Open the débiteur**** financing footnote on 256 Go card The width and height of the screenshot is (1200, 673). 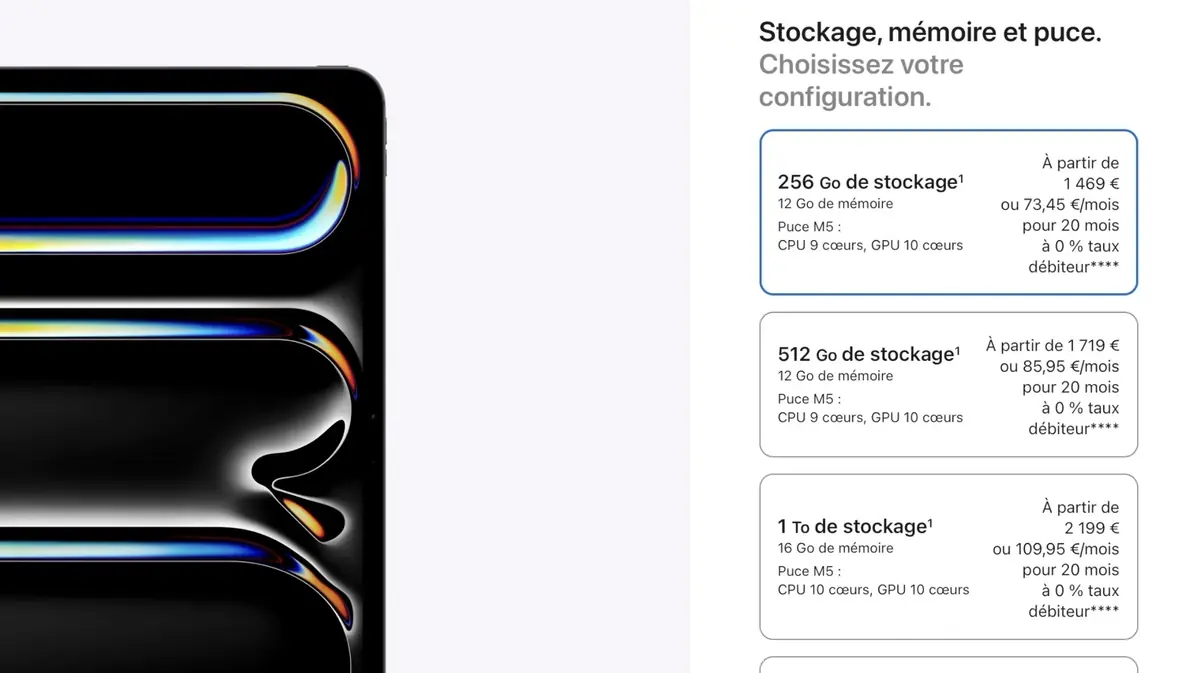(1075, 266)
